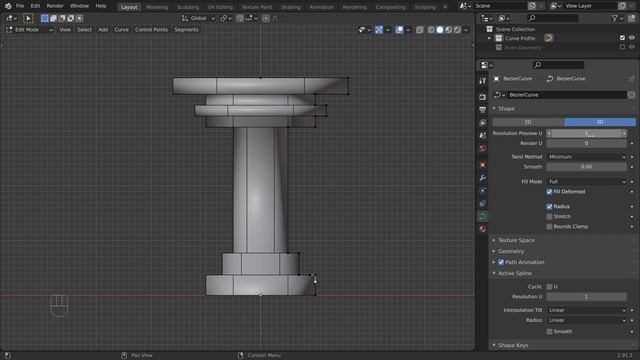Open the Fill Mode Full dropdown
The image size is (640, 360).
coord(587,182)
